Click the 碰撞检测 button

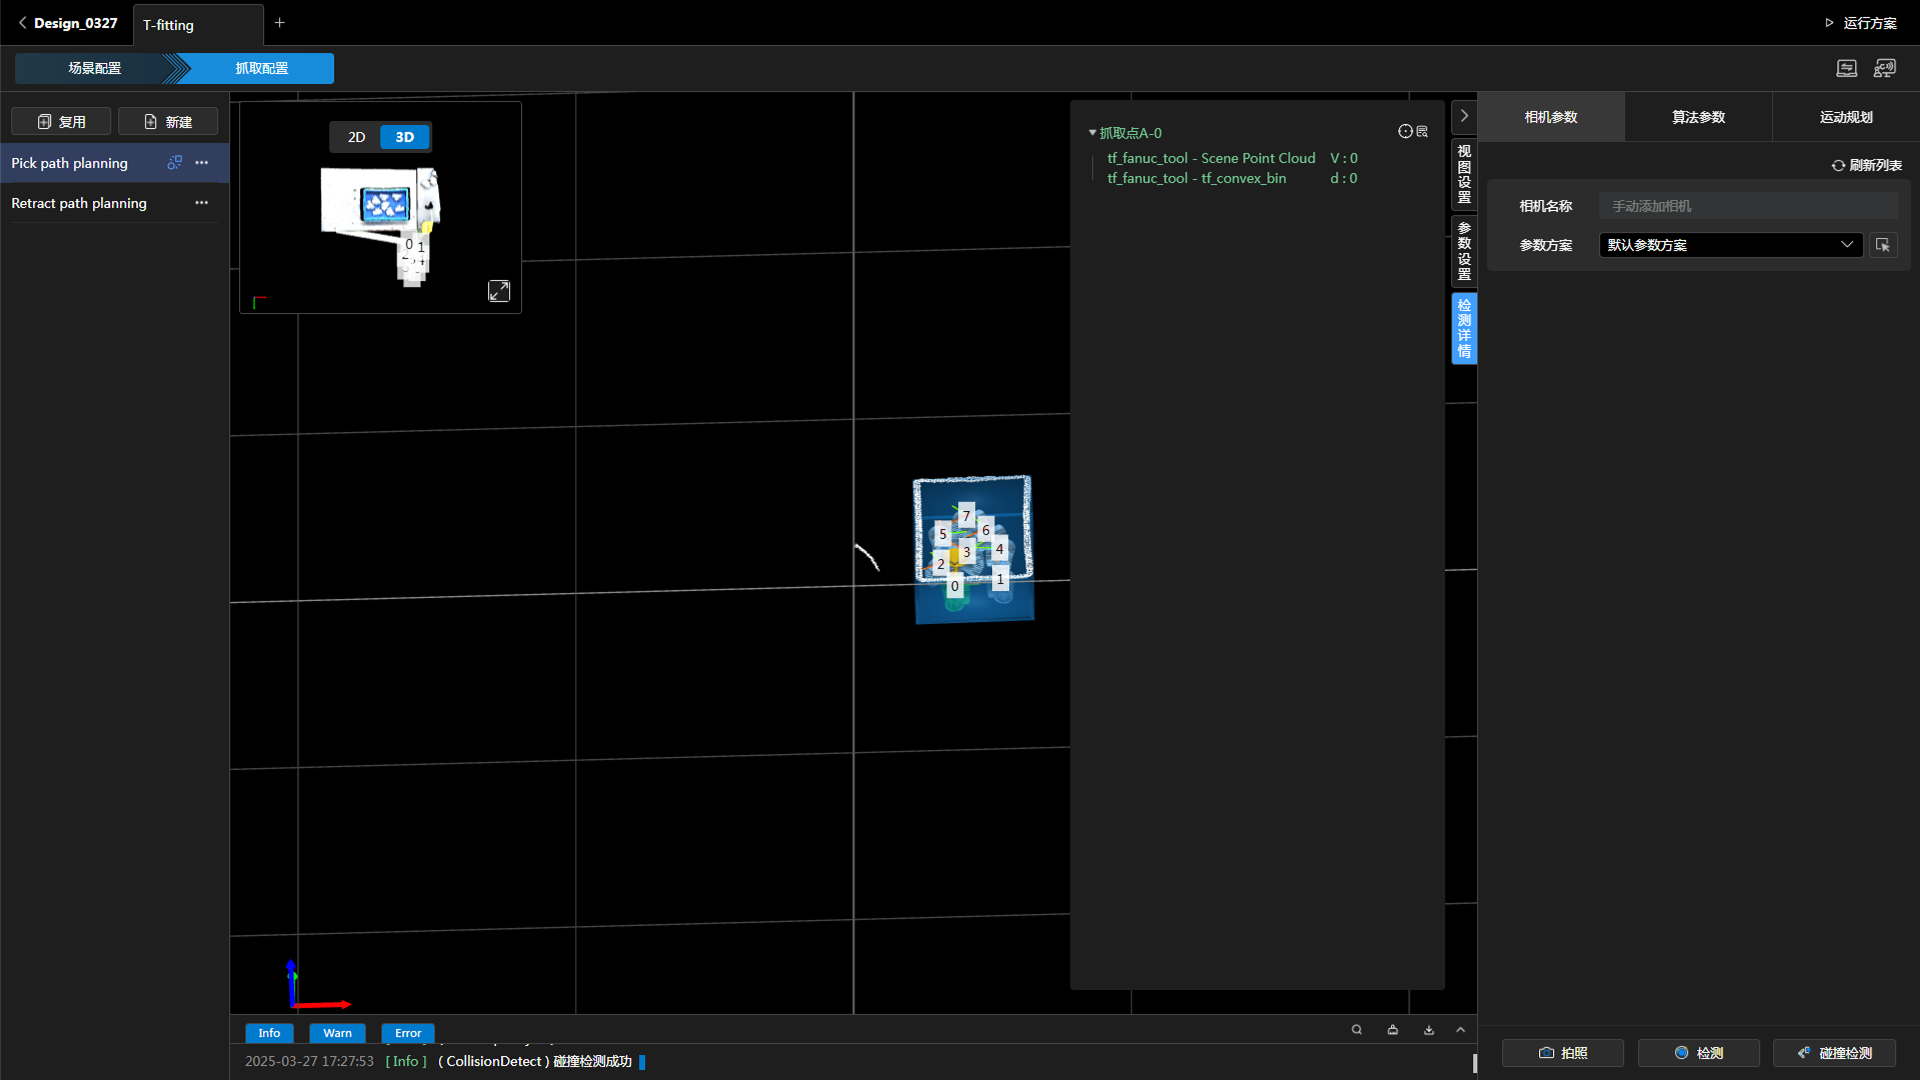click(x=1834, y=1053)
